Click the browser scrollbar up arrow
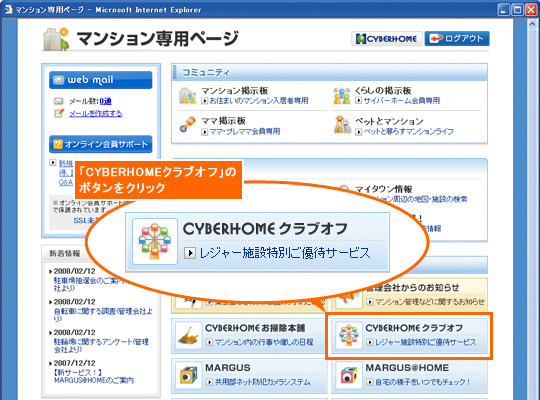The width and height of the screenshot is (540, 400). pyautogui.click(x=532, y=24)
